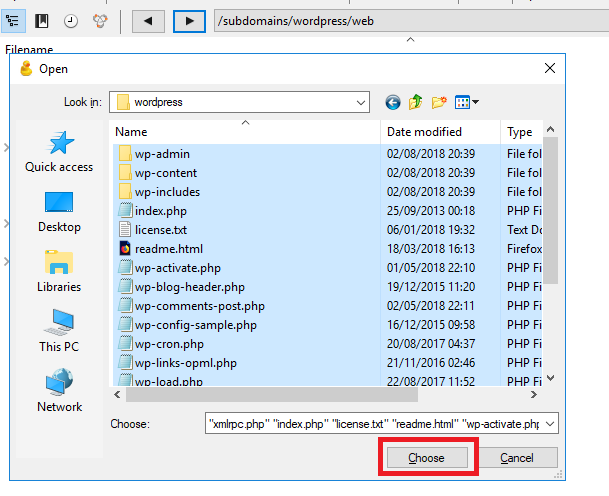Click date 25/09/2013 00:18 cell
The height and width of the screenshot is (496, 609).
(431, 211)
